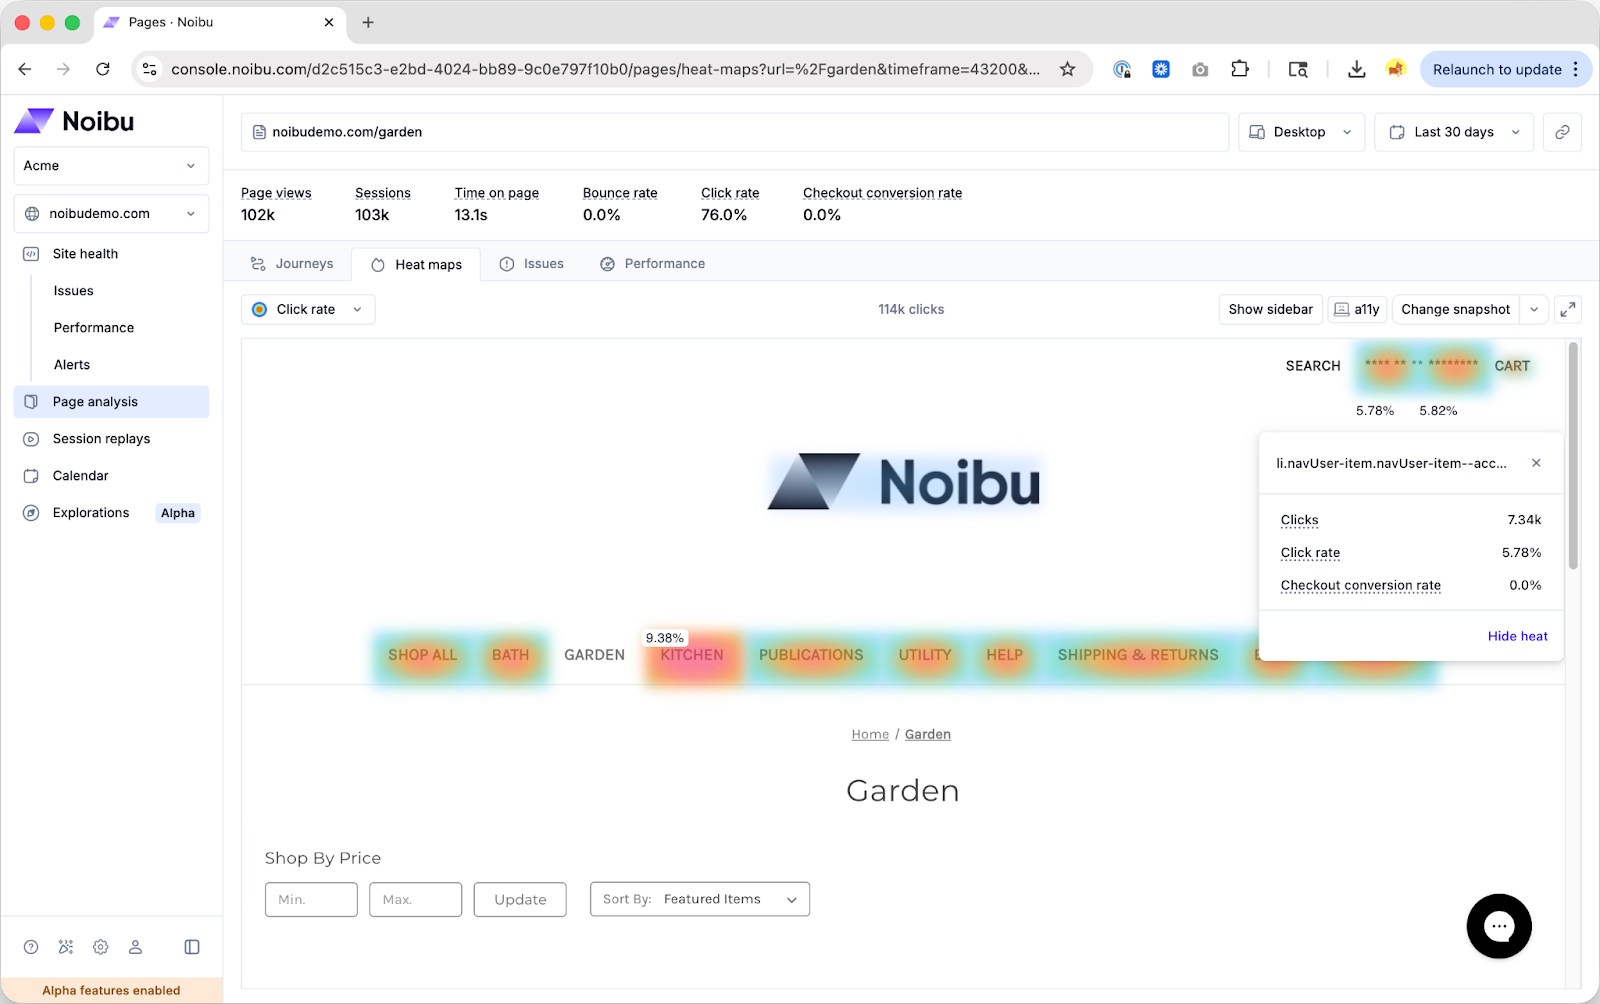Open the Desktop device dropdown
1600x1004 pixels.
click(x=1301, y=132)
